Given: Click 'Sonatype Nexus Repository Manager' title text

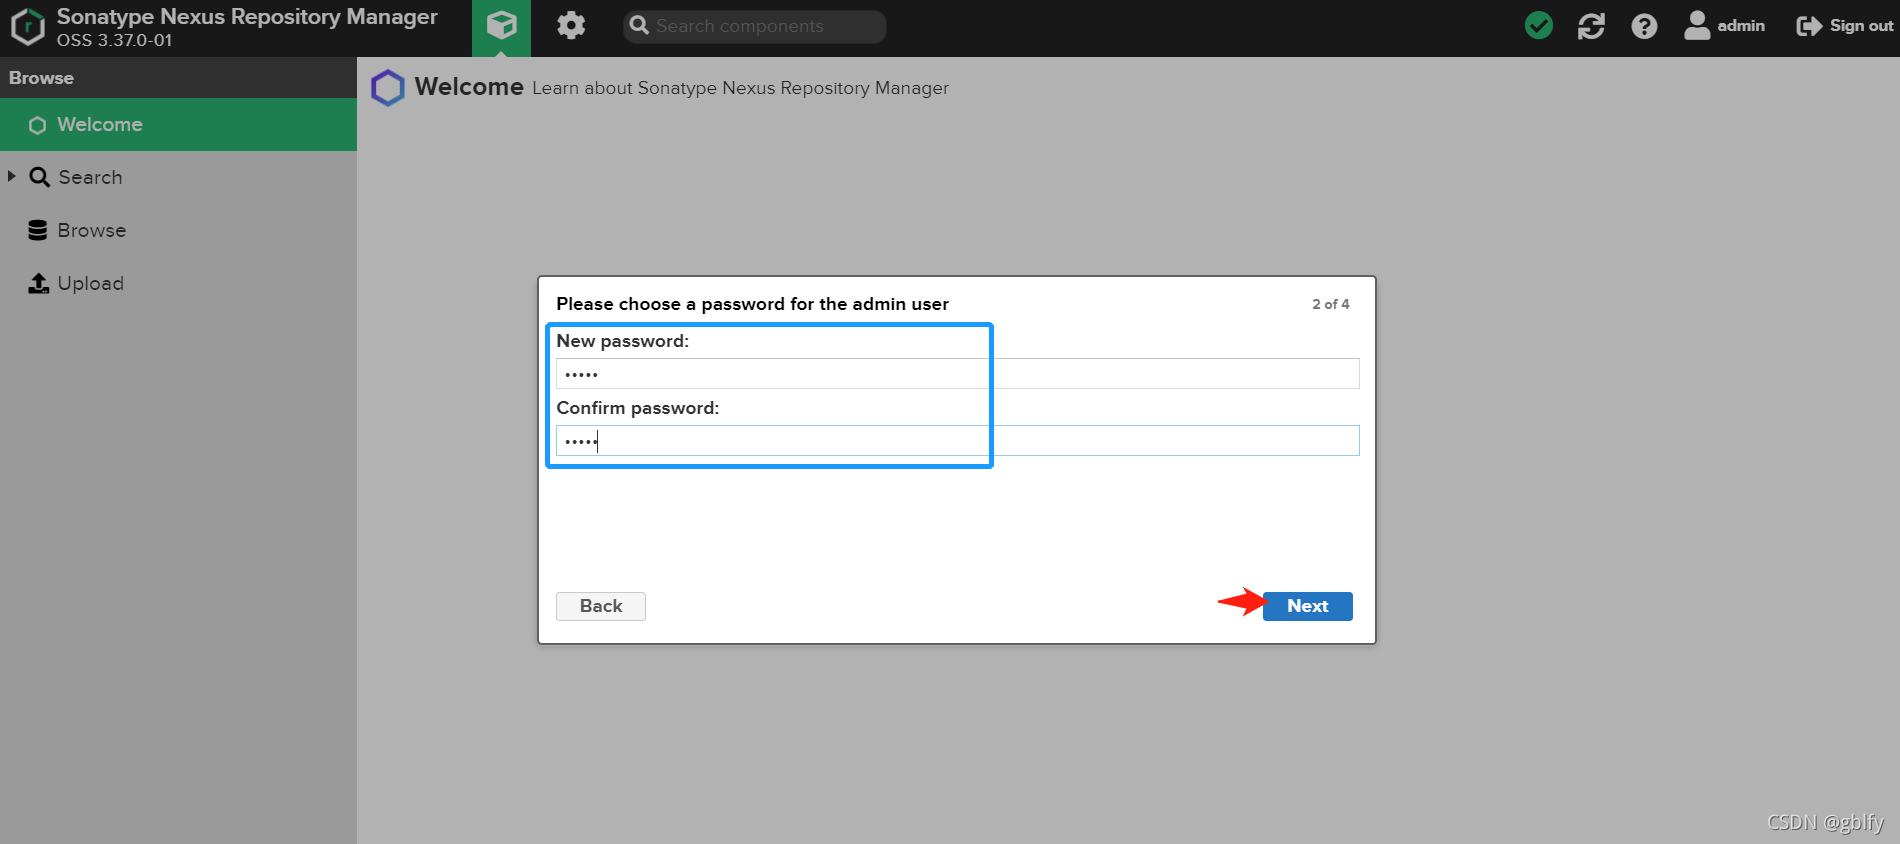Looking at the screenshot, I should click(247, 17).
